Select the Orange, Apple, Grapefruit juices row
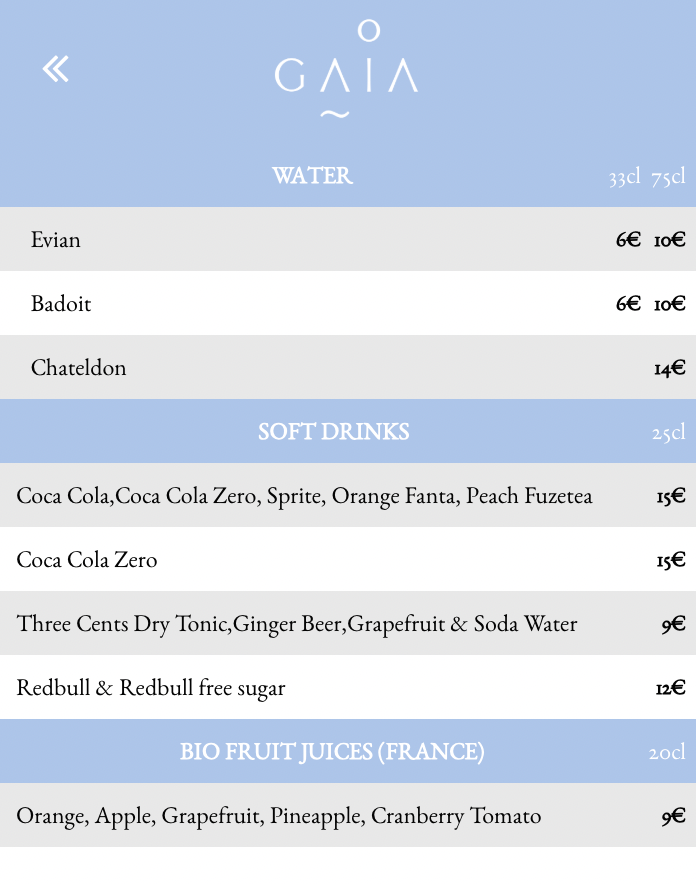 (x=348, y=815)
